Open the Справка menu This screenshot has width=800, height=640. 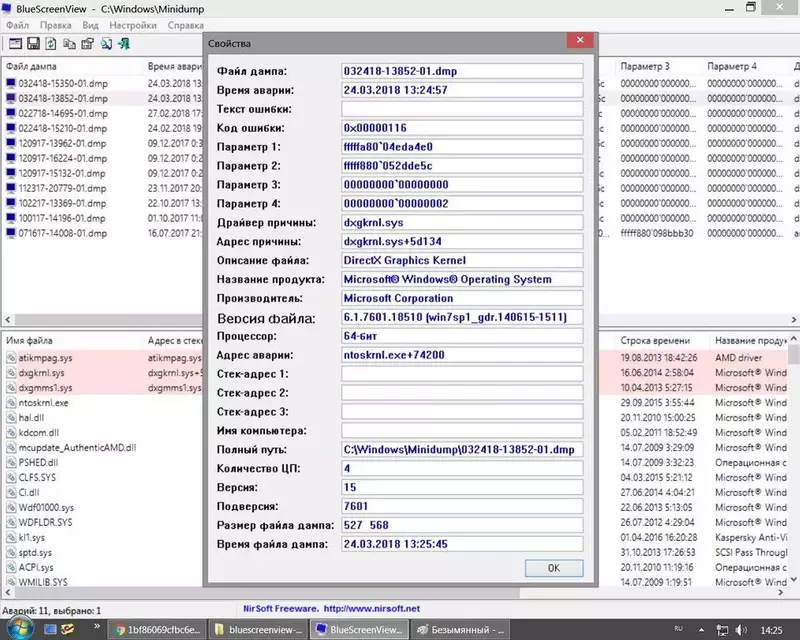pos(186,25)
